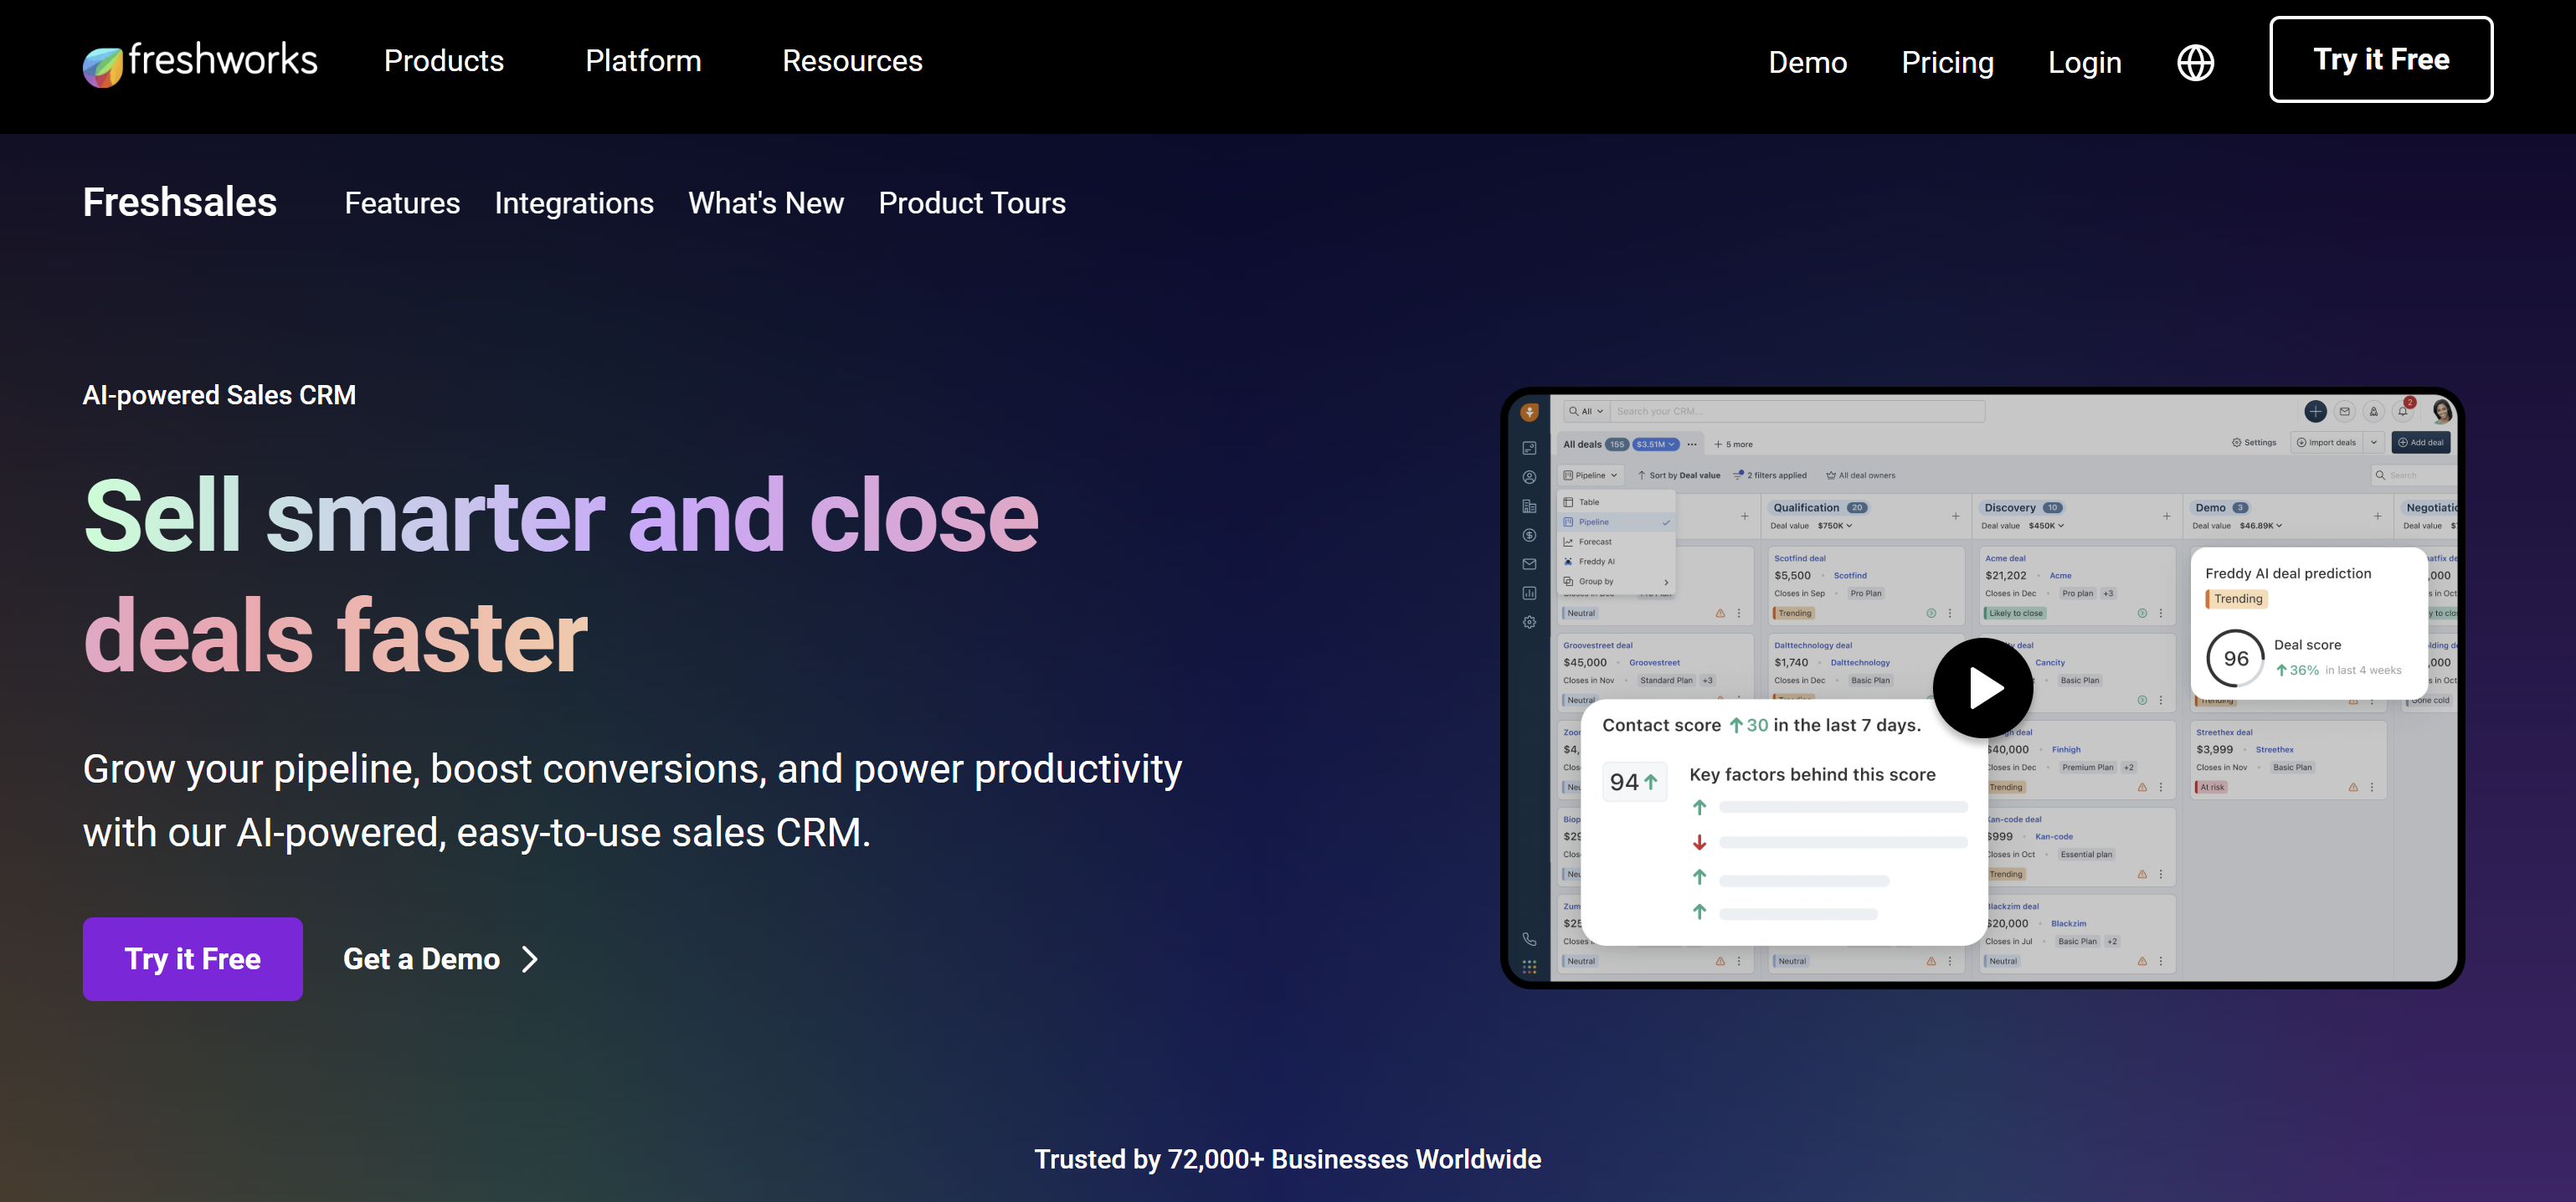Open the Login link
The height and width of the screenshot is (1202, 2576).
2084,62
